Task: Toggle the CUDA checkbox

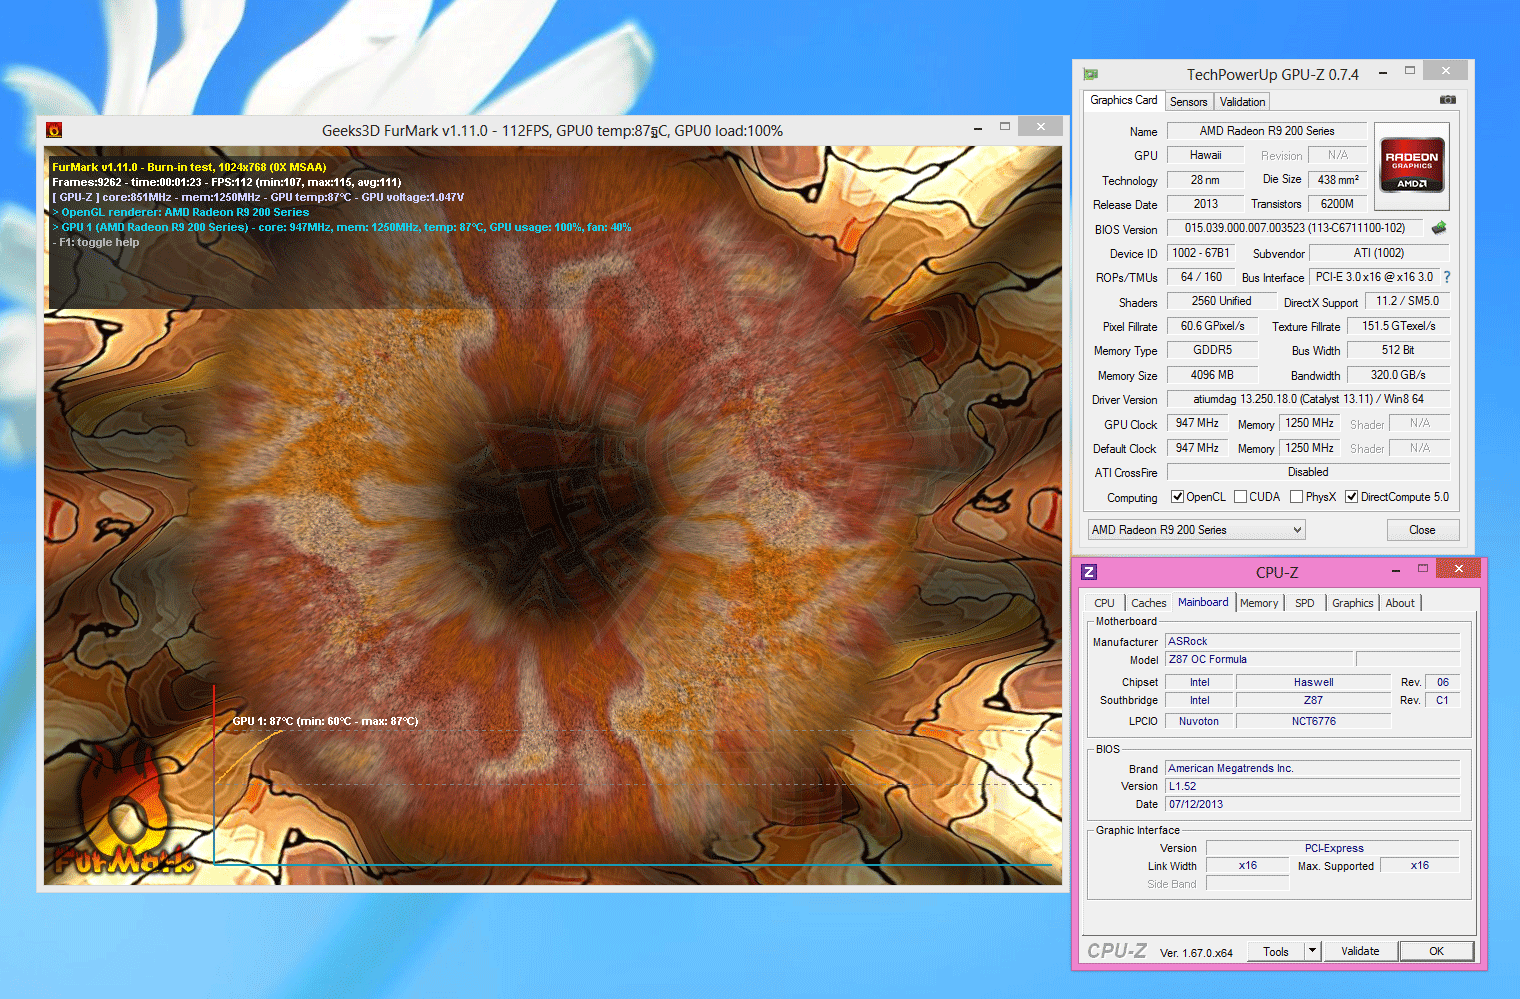Action: pyautogui.click(x=1240, y=497)
